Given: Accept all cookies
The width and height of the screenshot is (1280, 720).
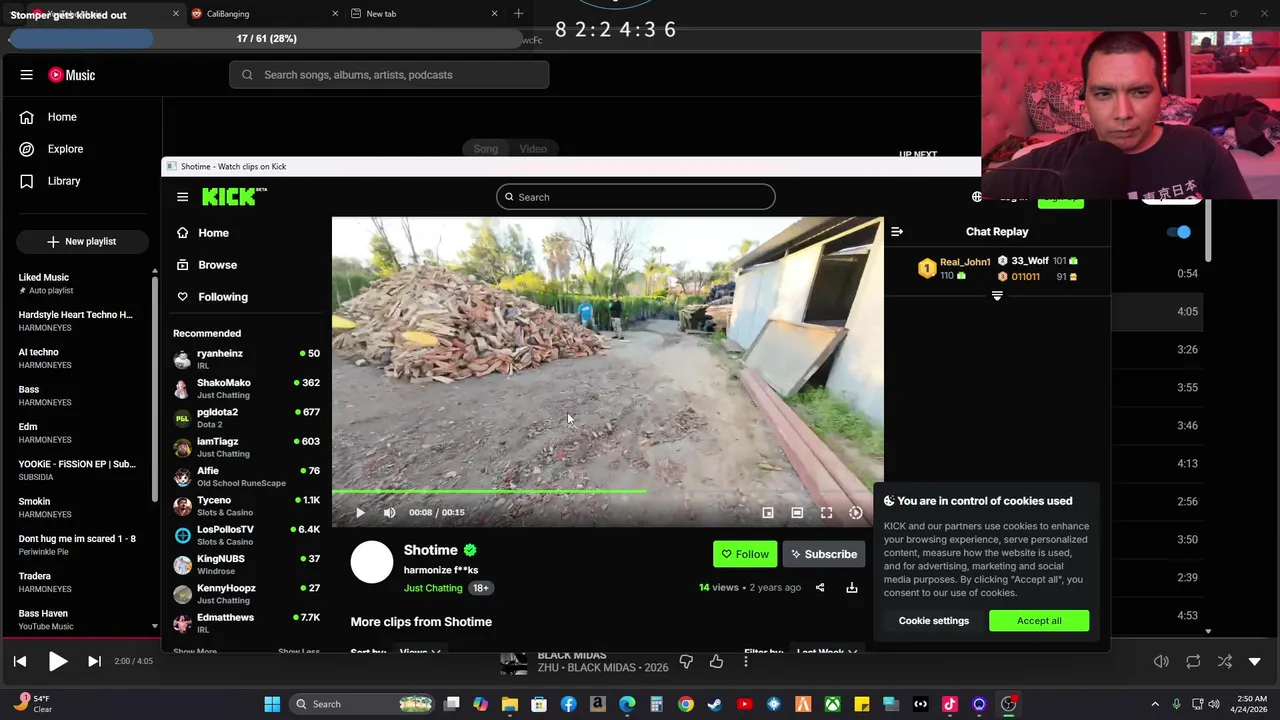Looking at the screenshot, I should pyautogui.click(x=1039, y=621).
